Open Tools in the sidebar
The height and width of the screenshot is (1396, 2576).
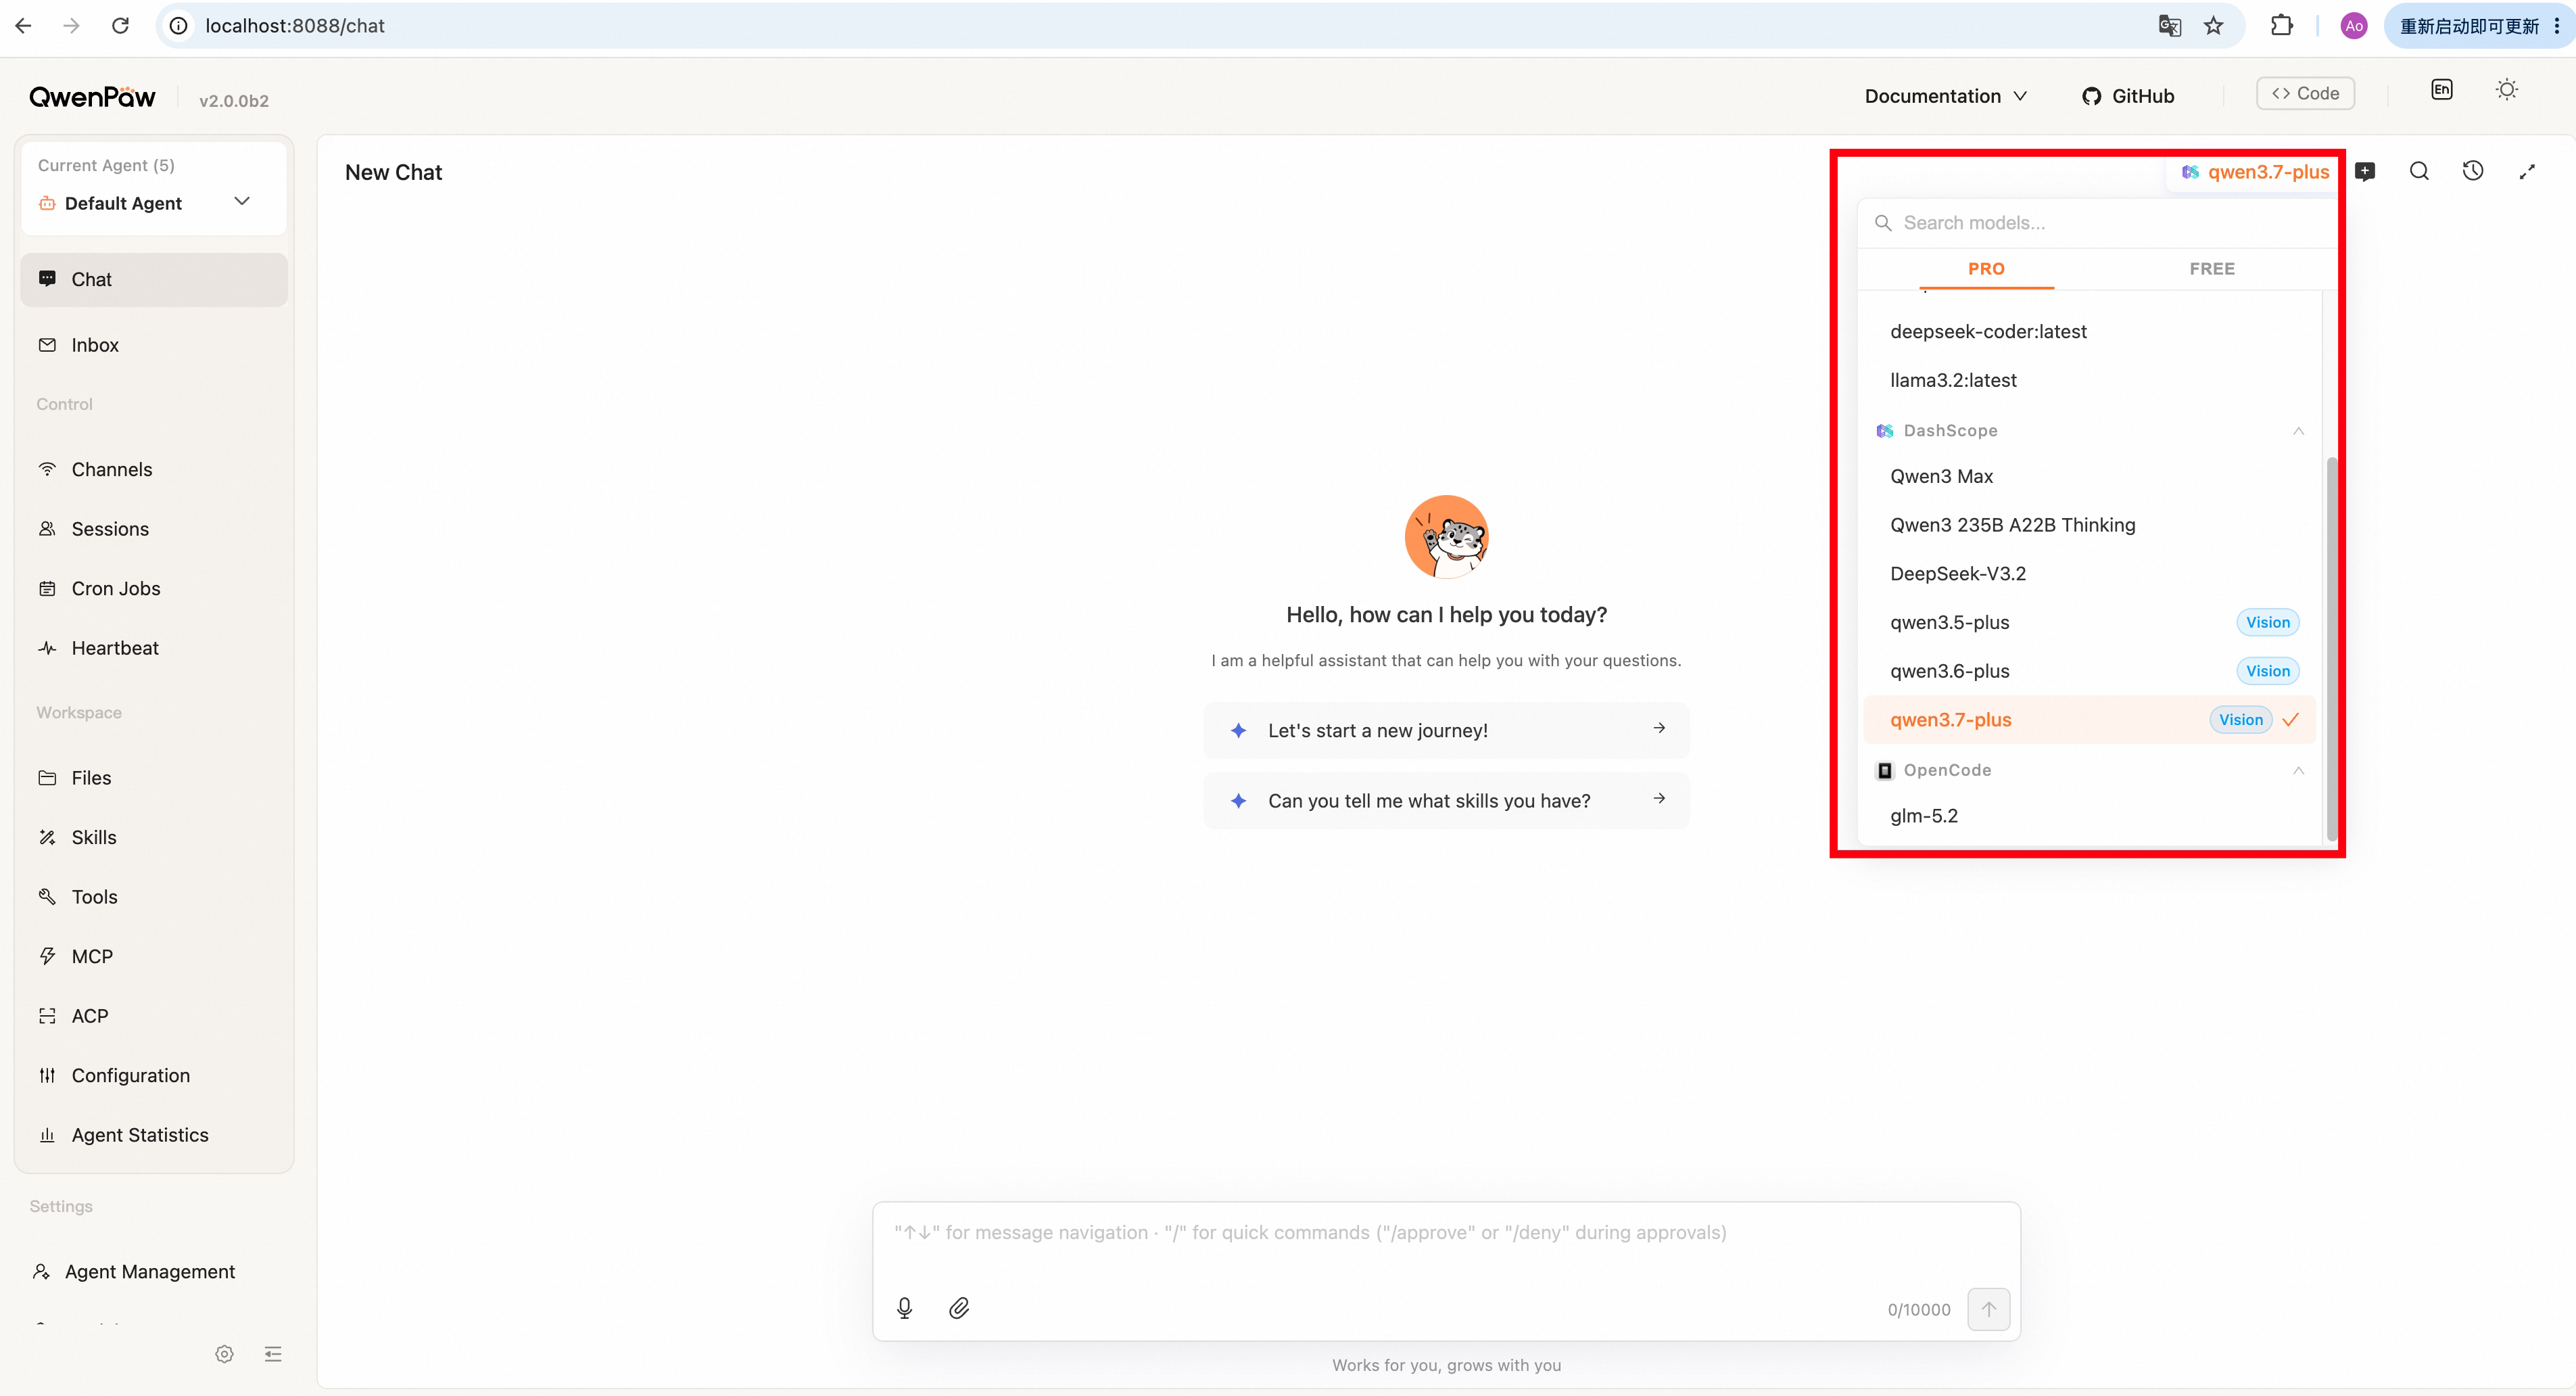tap(154, 897)
